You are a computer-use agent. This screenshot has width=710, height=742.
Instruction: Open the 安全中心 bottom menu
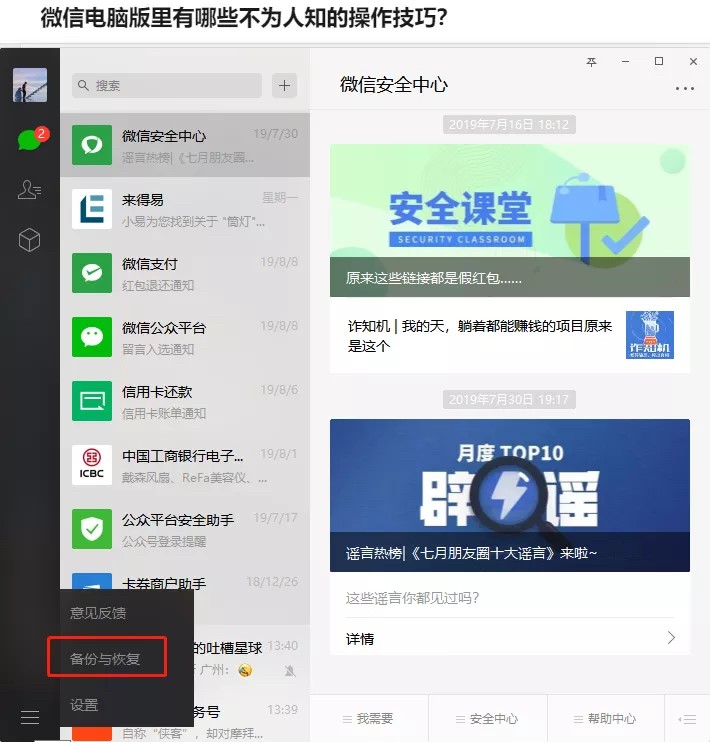[x=487, y=719]
